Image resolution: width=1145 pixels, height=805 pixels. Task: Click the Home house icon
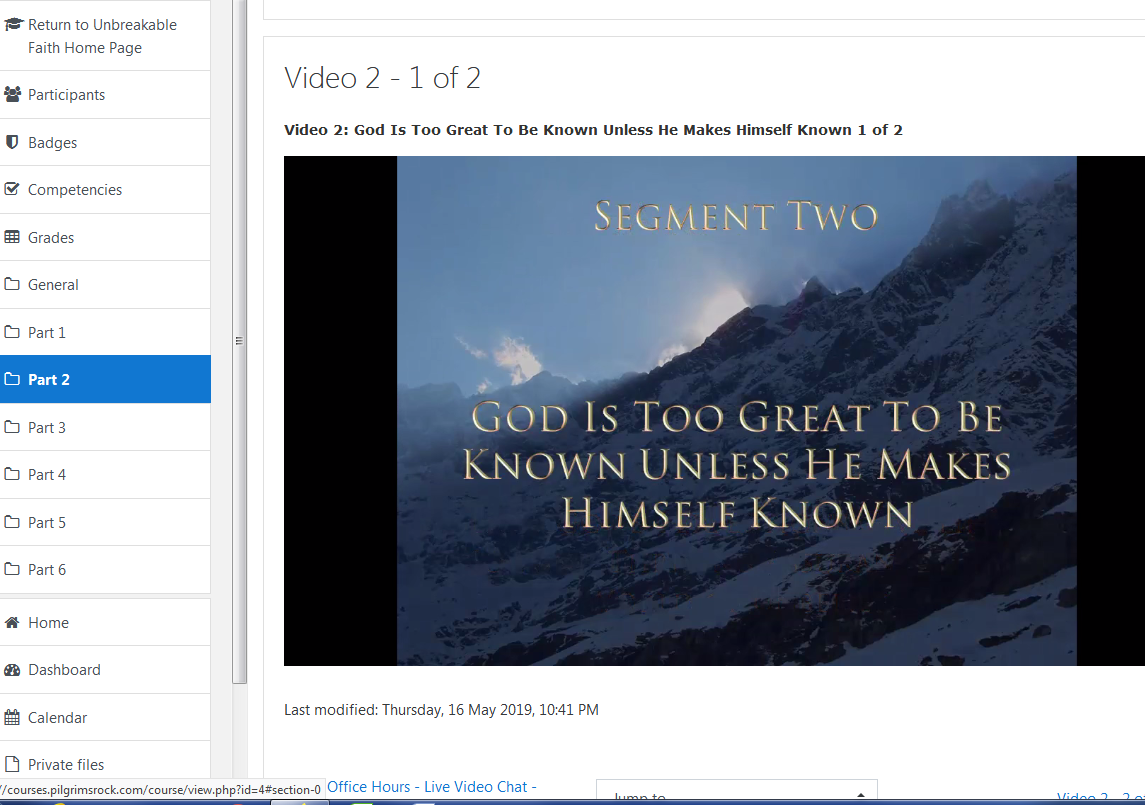coord(13,623)
